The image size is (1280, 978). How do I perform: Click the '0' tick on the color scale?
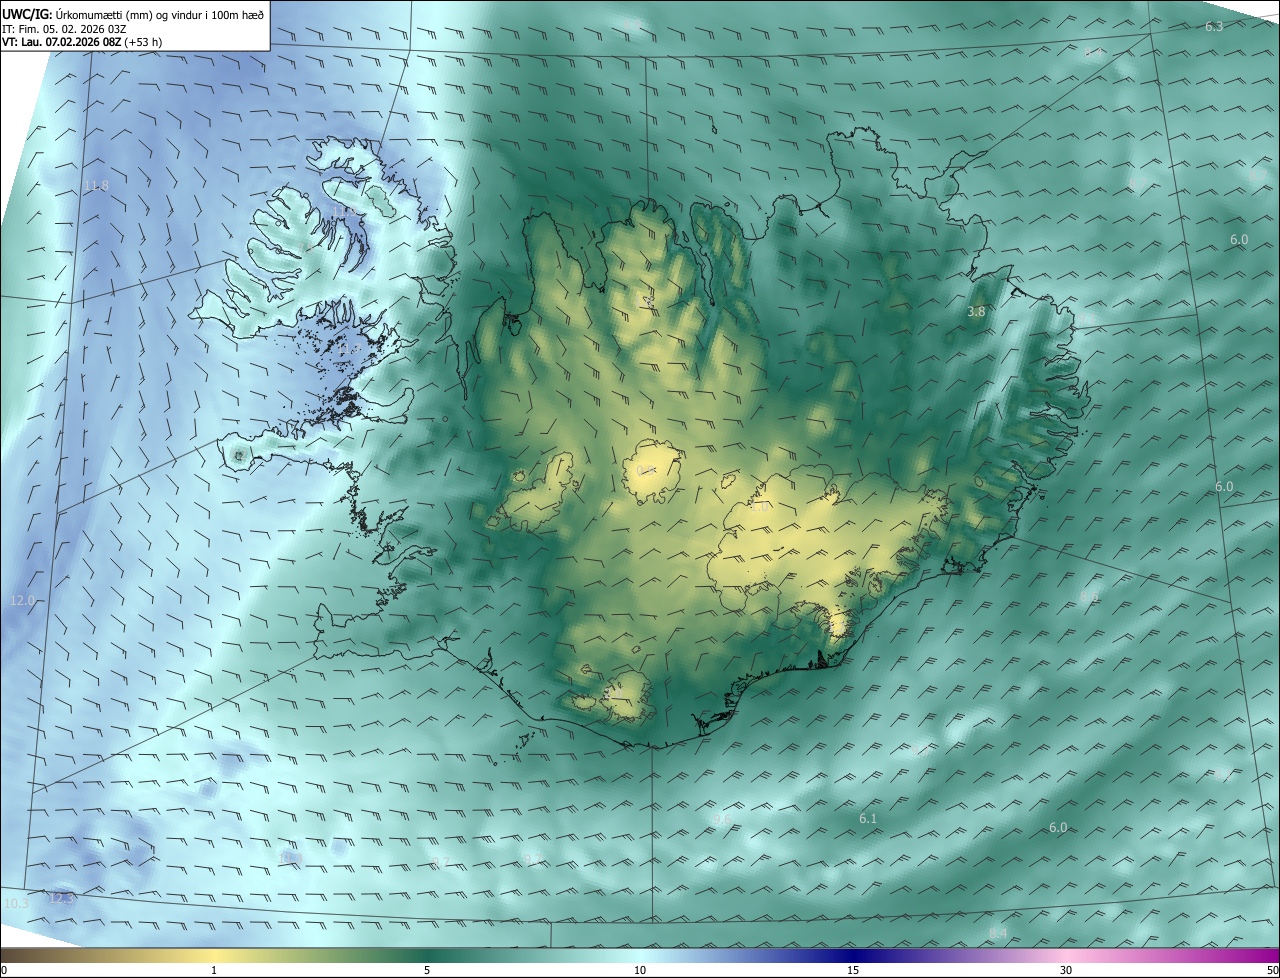tap(4, 970)
